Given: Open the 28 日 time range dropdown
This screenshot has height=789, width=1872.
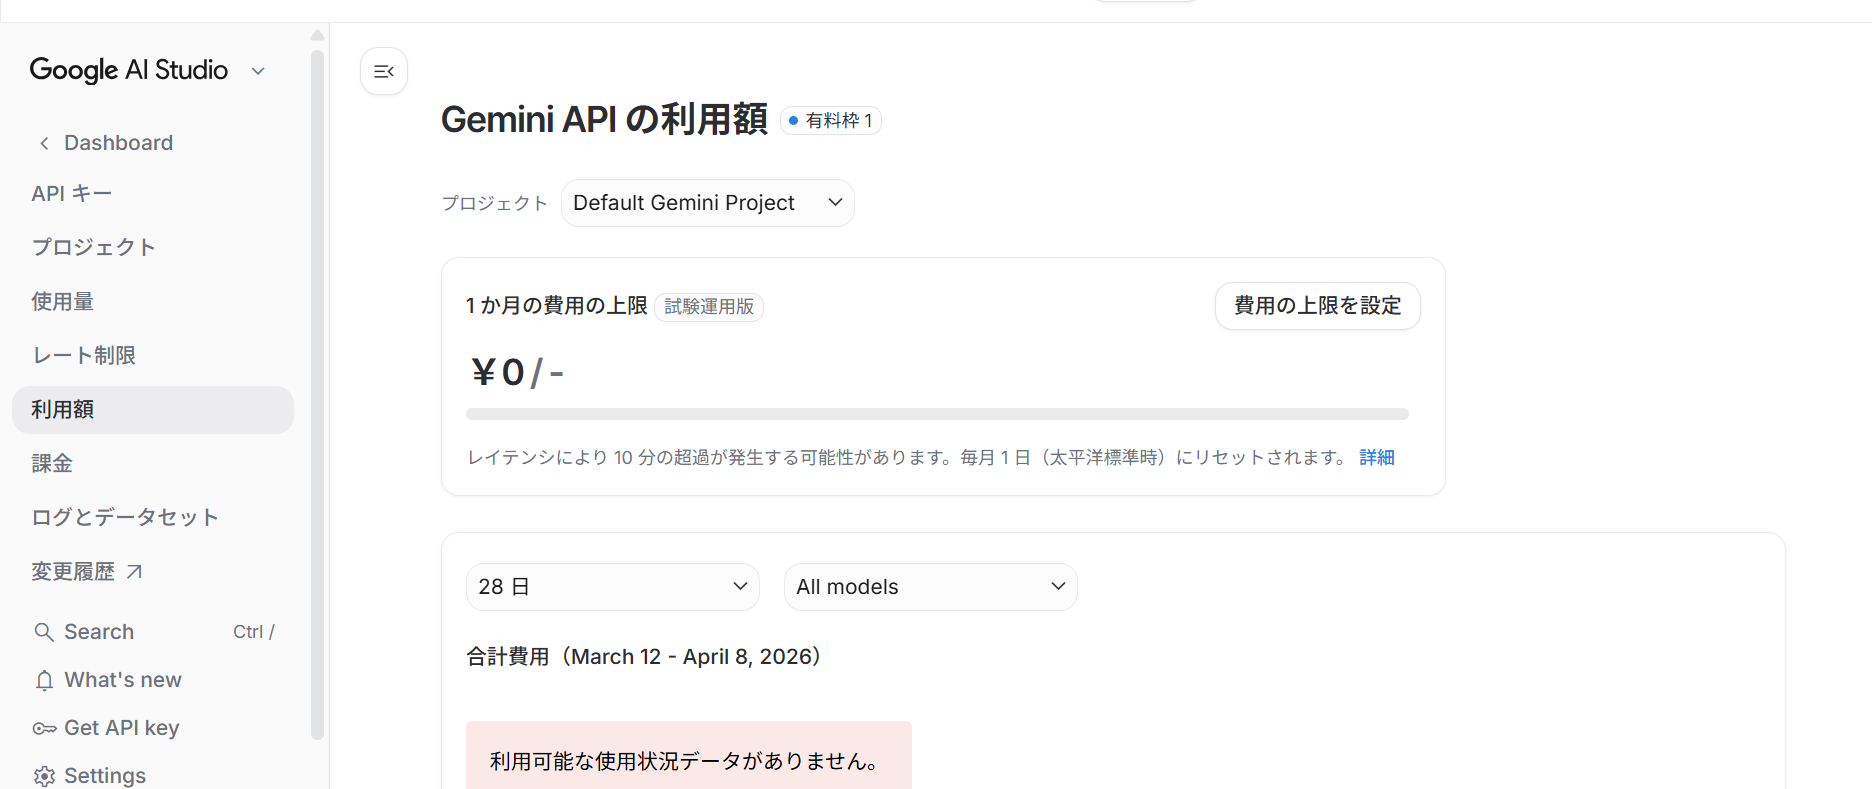Looking at the screenshot, I should (x=612, y=587).
